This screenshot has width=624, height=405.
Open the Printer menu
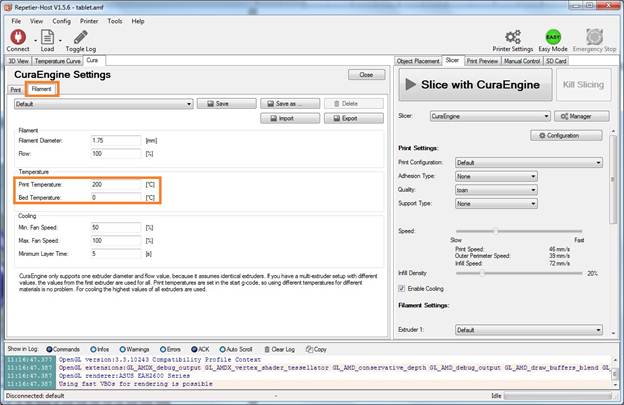[x=89, y=20]
